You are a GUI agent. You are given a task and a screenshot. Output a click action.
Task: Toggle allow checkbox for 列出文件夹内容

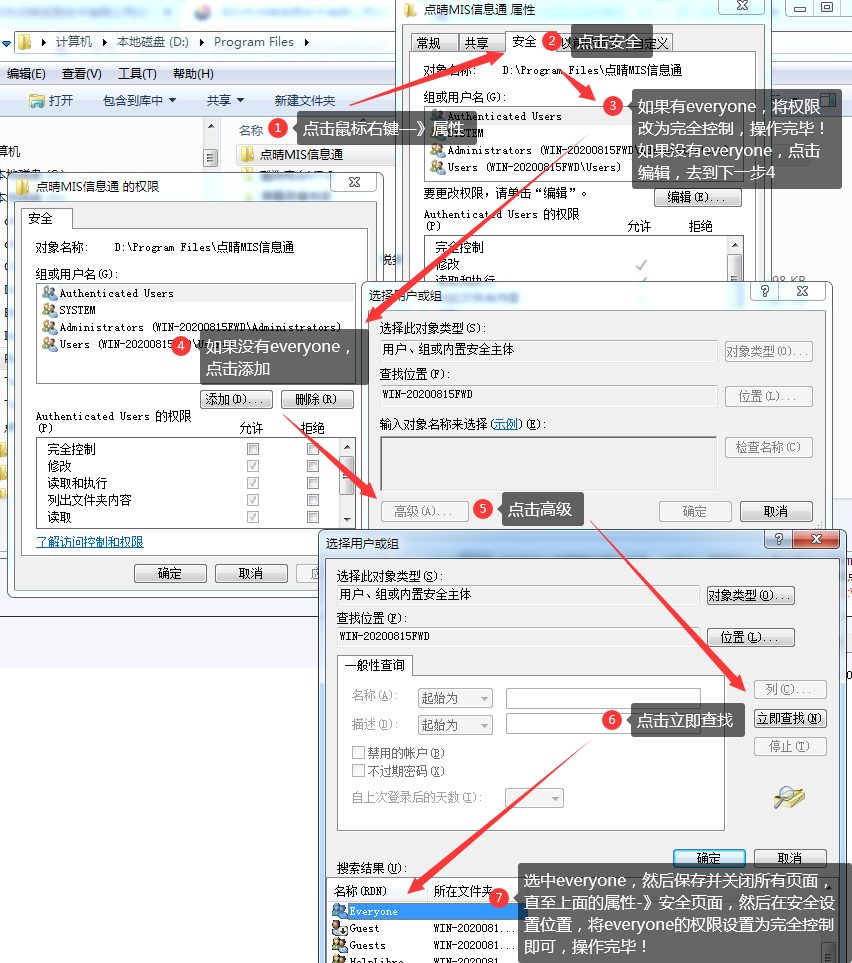253,500
